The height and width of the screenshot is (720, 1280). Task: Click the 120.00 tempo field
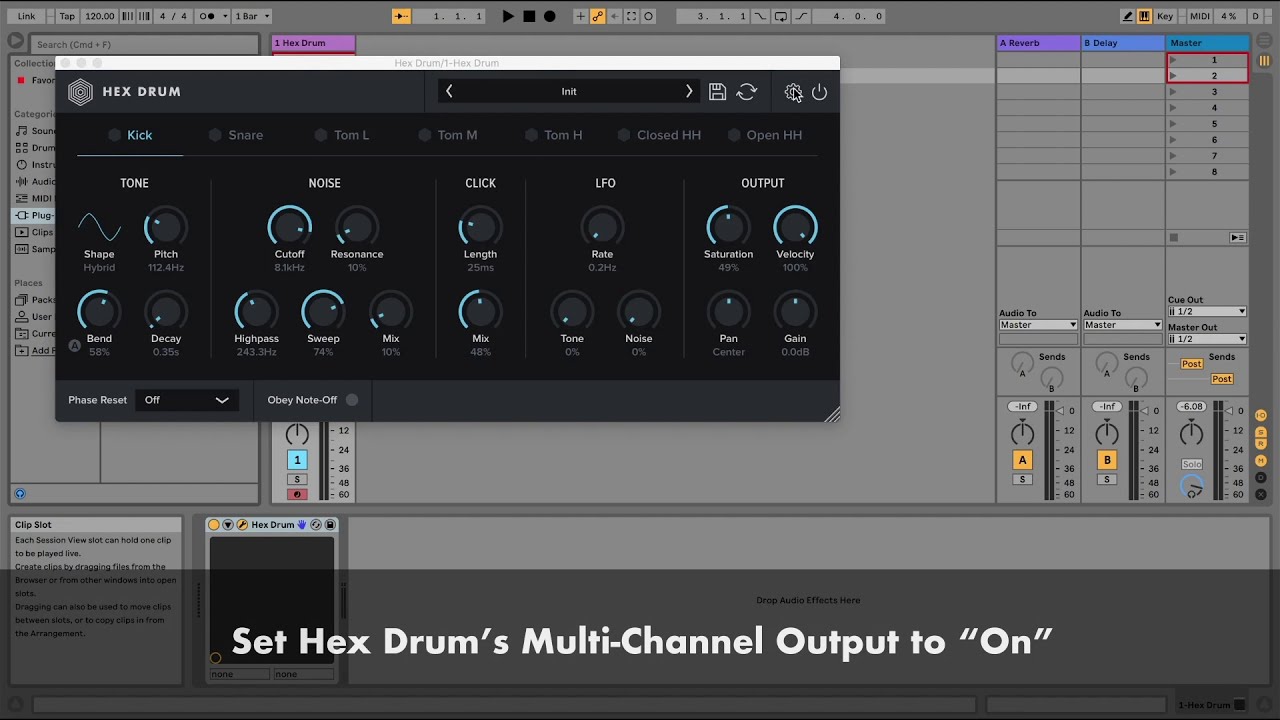coord(100,16)
